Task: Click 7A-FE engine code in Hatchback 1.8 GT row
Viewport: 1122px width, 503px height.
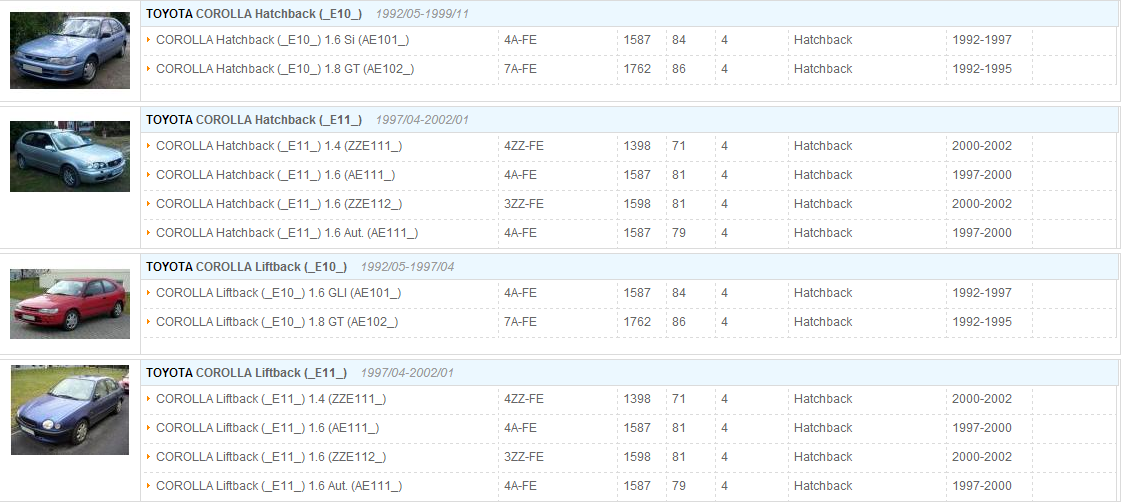Action: pyautogui.click(x=520, y=69)
